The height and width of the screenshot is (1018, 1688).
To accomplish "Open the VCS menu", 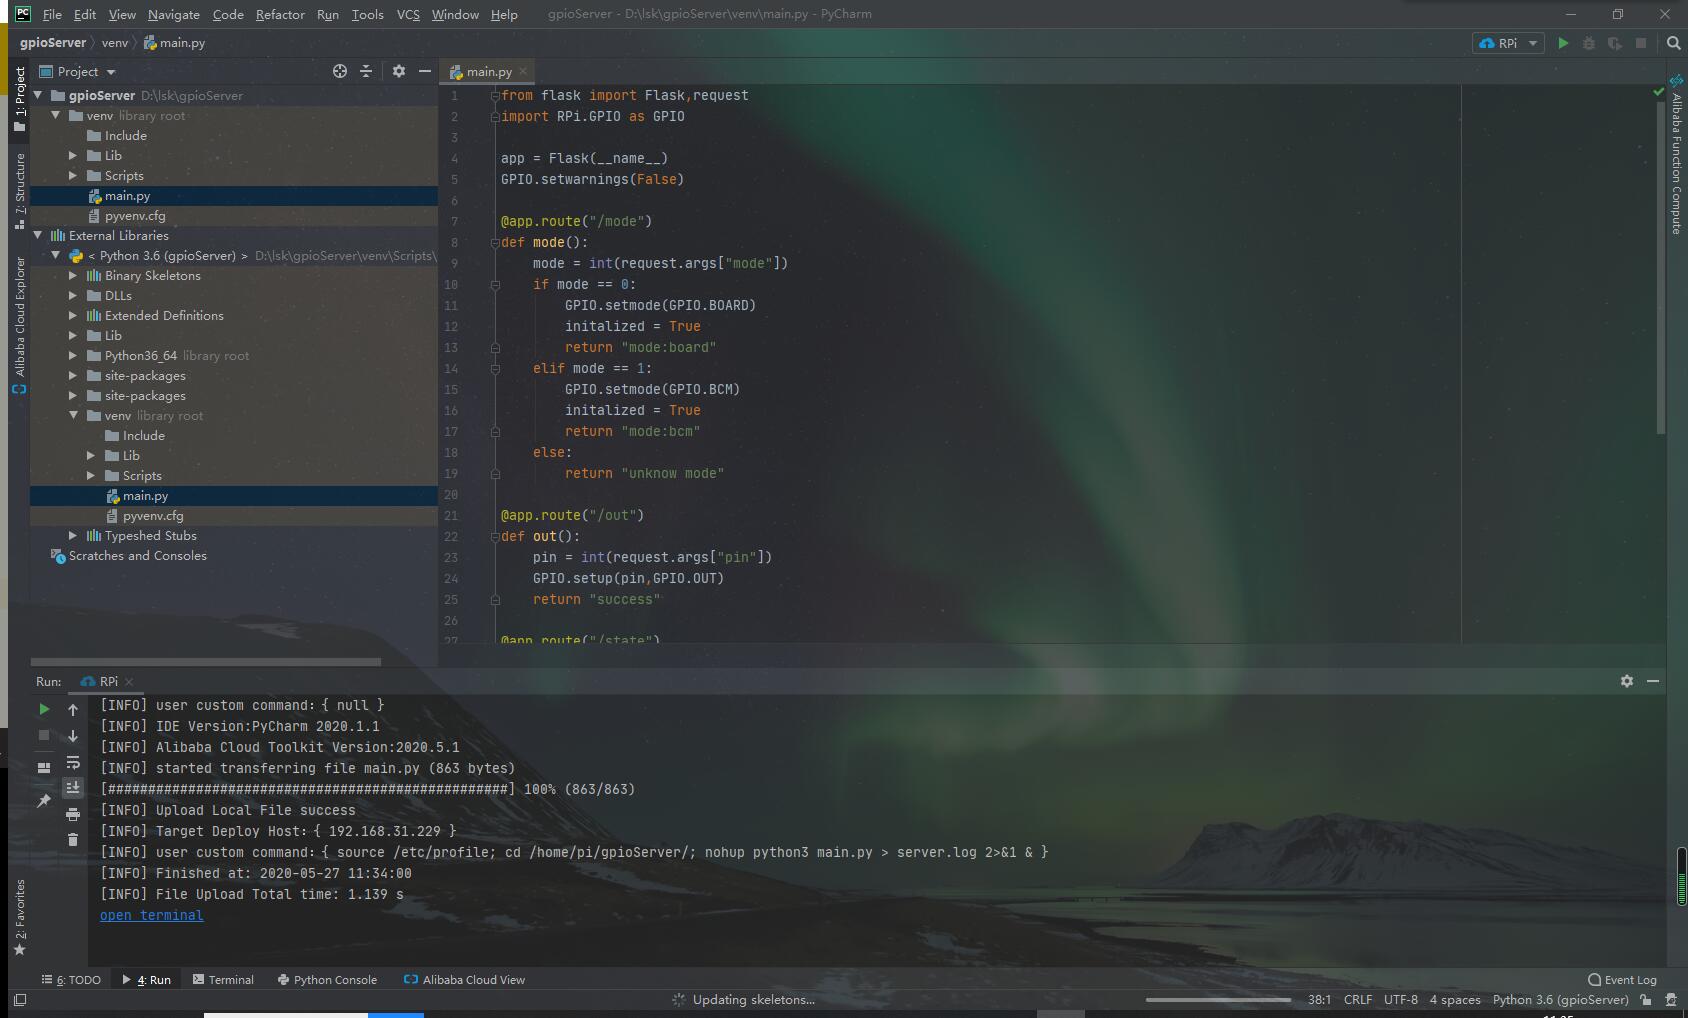I will 408,14.
